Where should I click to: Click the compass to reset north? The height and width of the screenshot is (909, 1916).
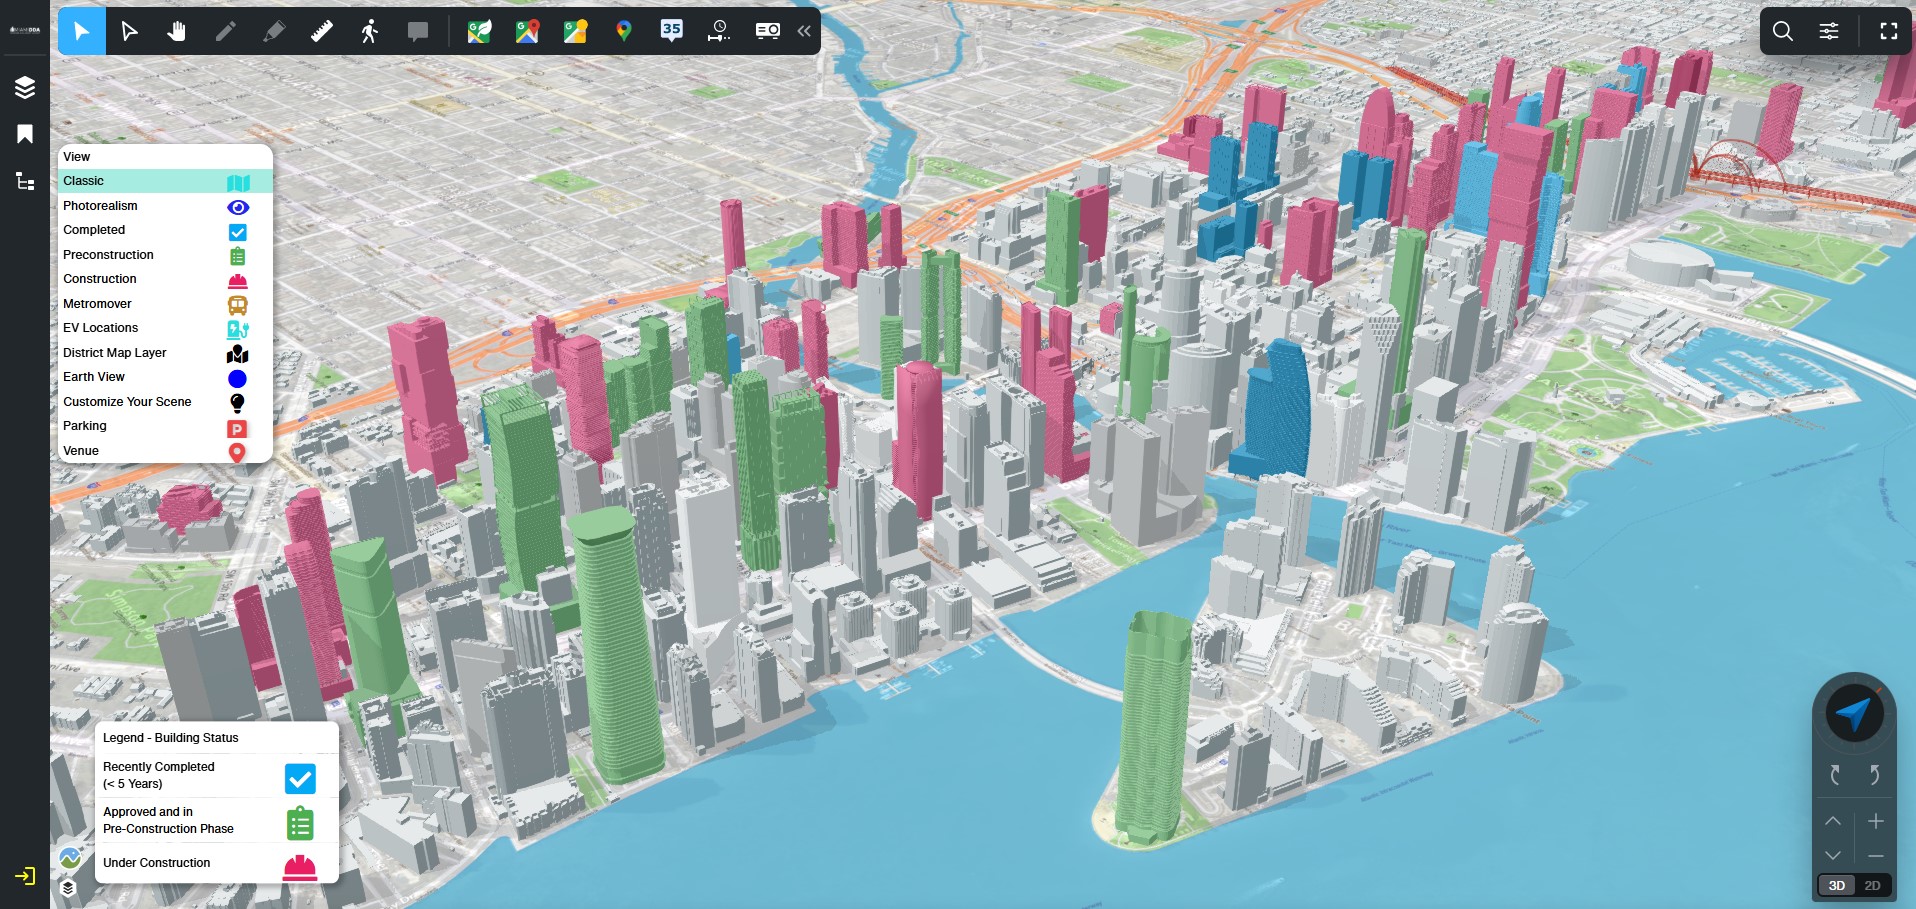coord(1854,714)
